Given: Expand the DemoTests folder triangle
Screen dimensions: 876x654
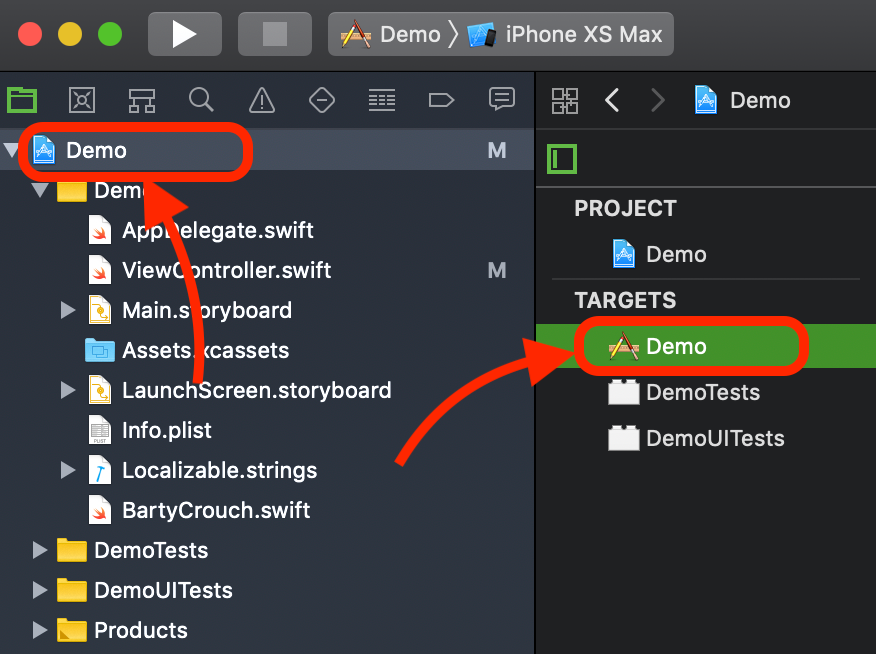Looking at the screenshot, I should [x=40, y=550].
